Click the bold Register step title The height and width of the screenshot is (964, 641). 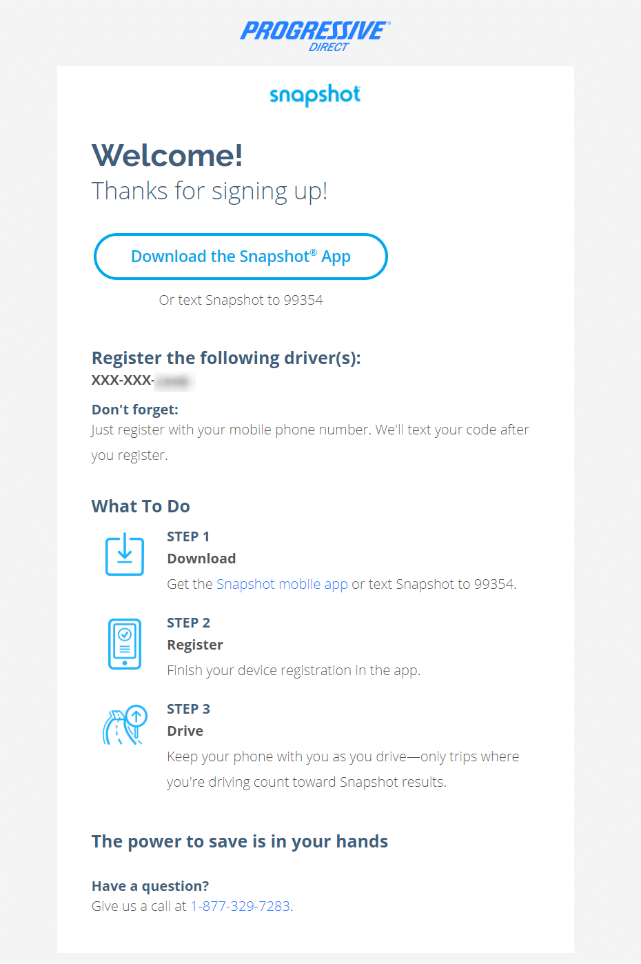195,645
